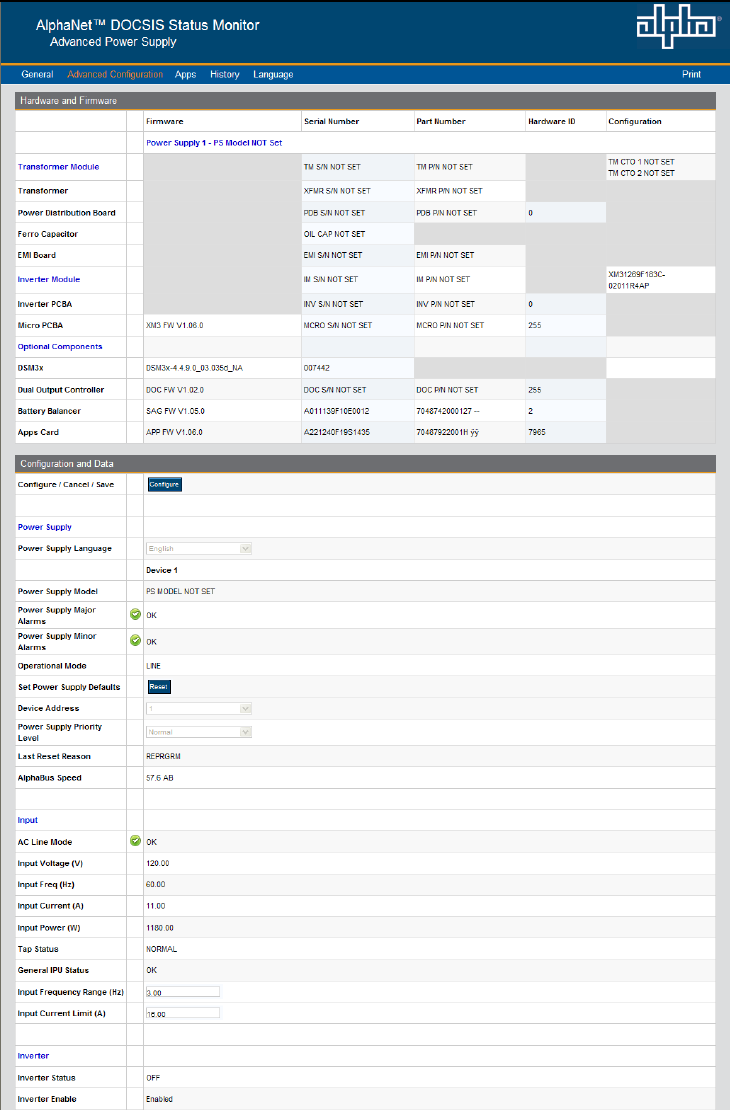The width and height of the screenshot is (730, 1110).
Task: Click Tap Status value NORMAL
Action: click(161, 949)
